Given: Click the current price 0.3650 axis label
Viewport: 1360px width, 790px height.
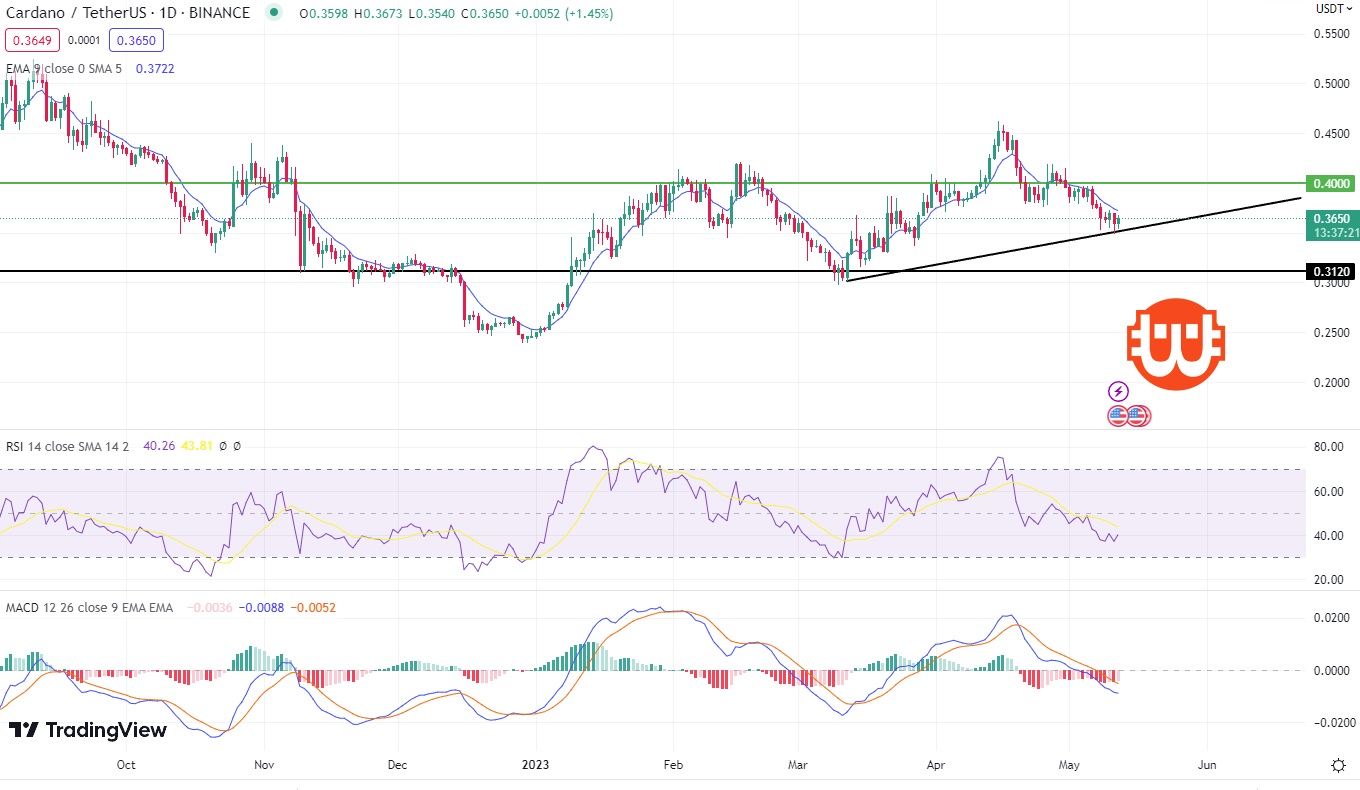Looking at the screenshot, I should pyautogui.click(x=1331, y=218).
